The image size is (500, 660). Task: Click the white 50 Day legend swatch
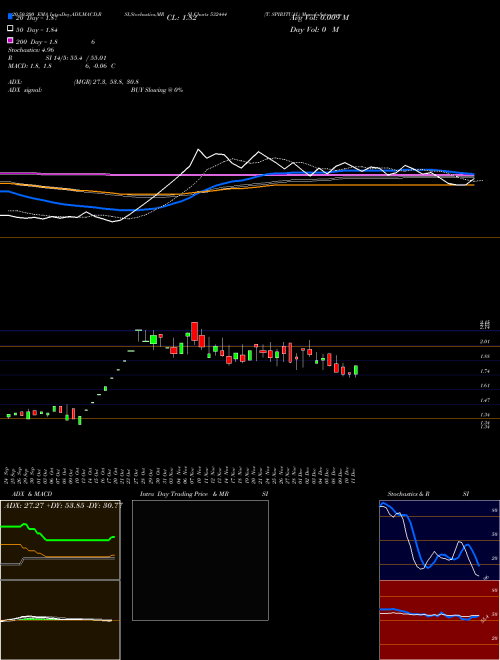point(10,29)
